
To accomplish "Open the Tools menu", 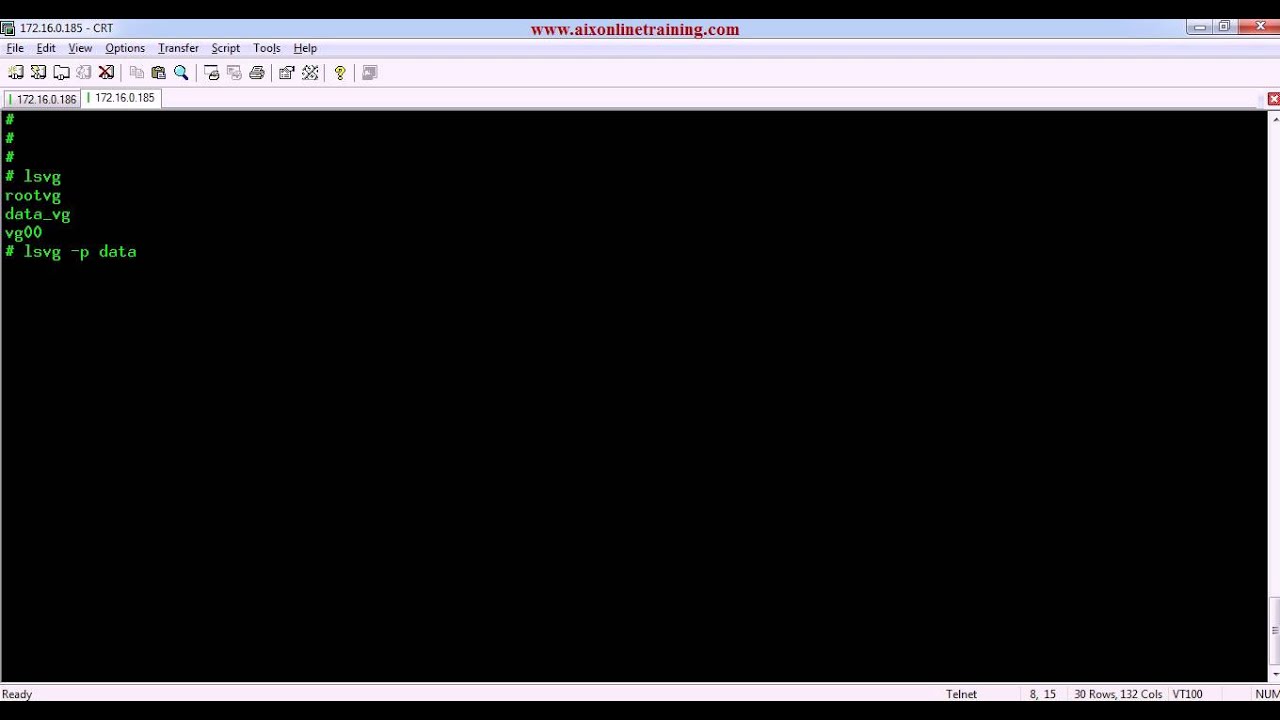I will click(266, 48).
